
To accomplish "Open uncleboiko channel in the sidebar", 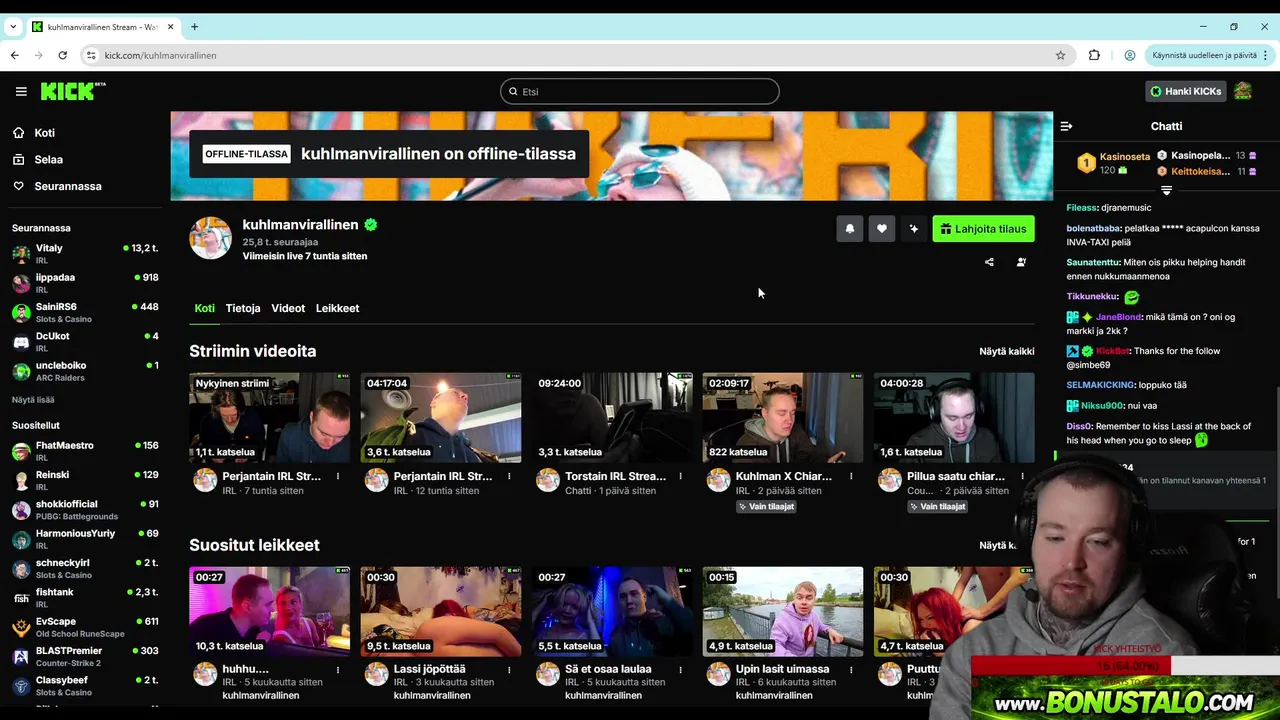I will (85, 371).
